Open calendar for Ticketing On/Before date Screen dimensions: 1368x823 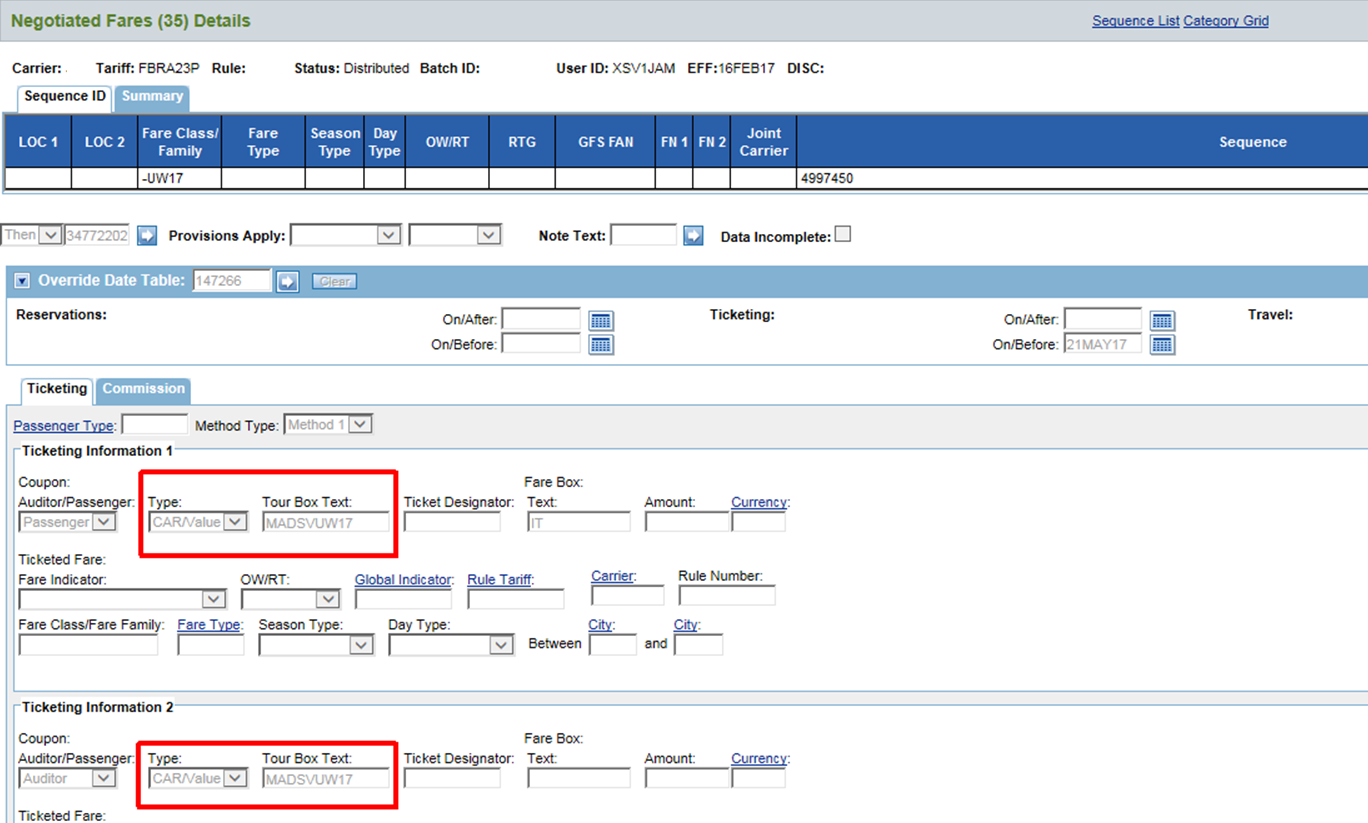(1161, 345)
